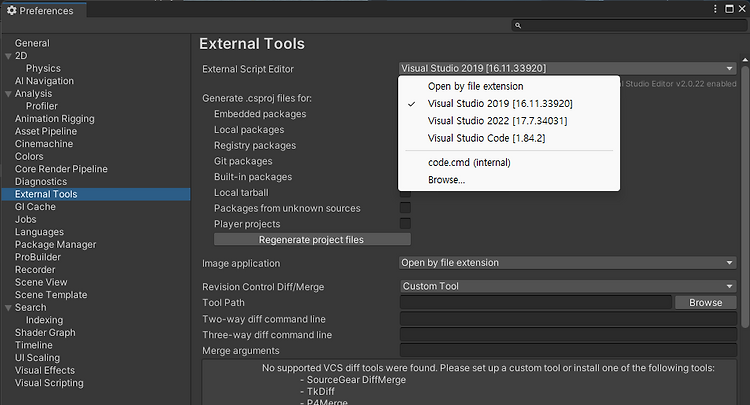Click the Tool Path input field
750x405 pixels.
536,302
